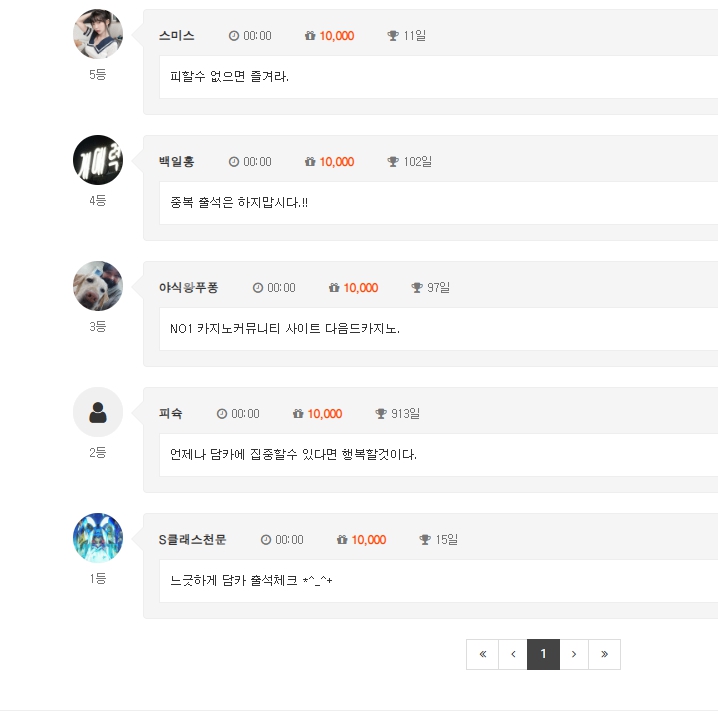Click the gift icon in S클래스천문's row
Image resolution: width=718 pixels, height=714 pixels.
[x=342, y=540]
